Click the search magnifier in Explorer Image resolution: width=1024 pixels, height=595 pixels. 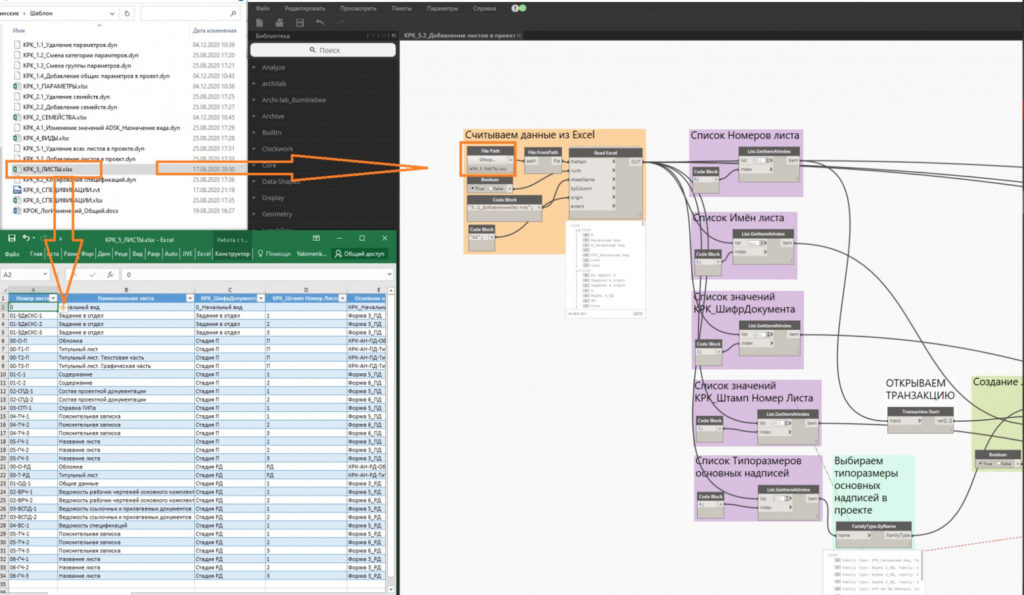[x=233, y=13]
